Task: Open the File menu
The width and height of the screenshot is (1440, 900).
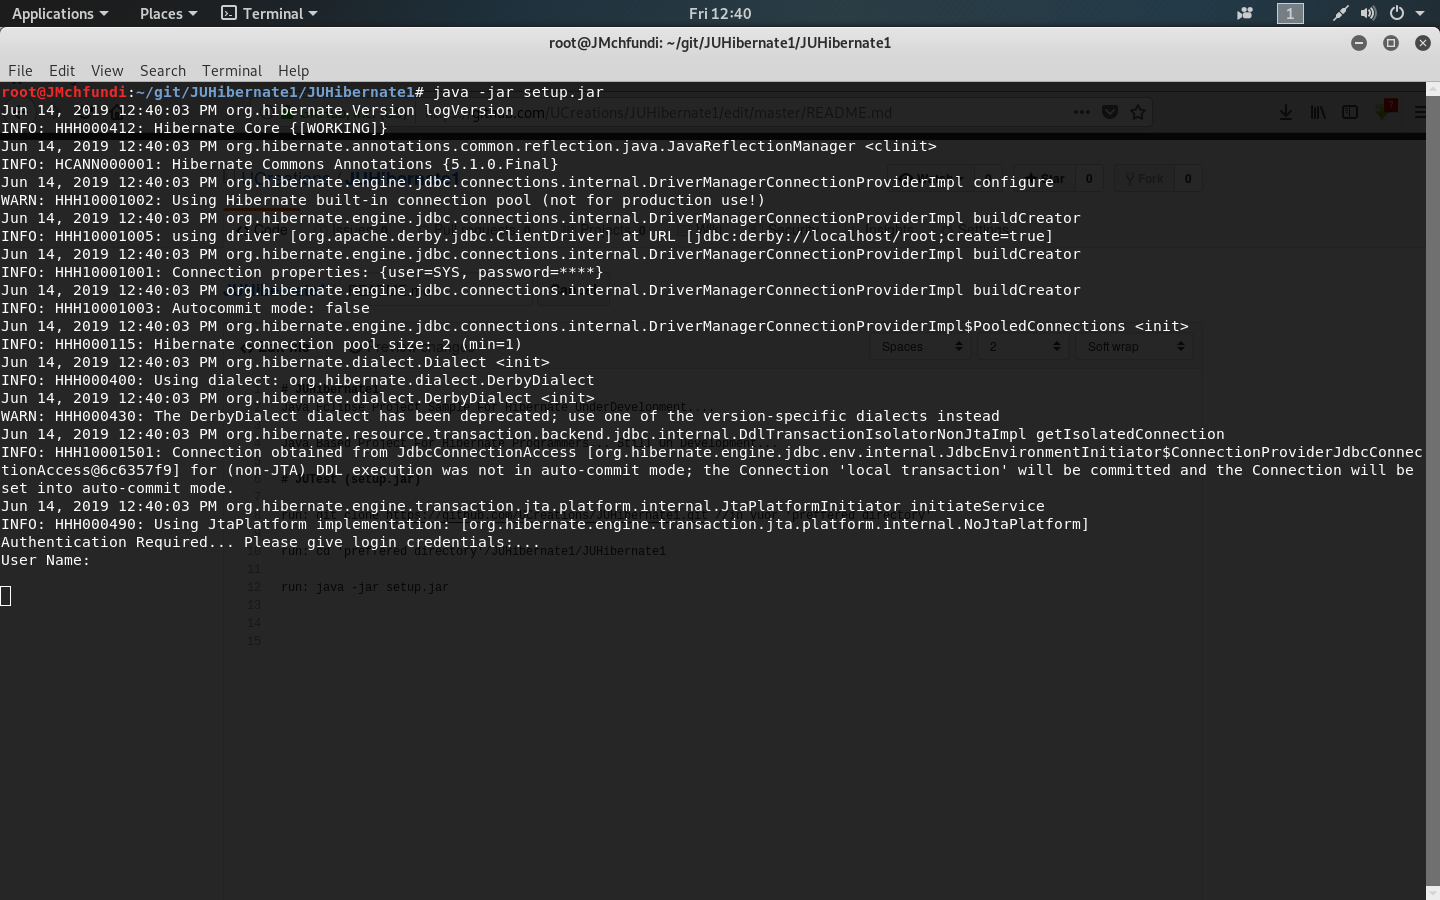Action: coord(20,70)
